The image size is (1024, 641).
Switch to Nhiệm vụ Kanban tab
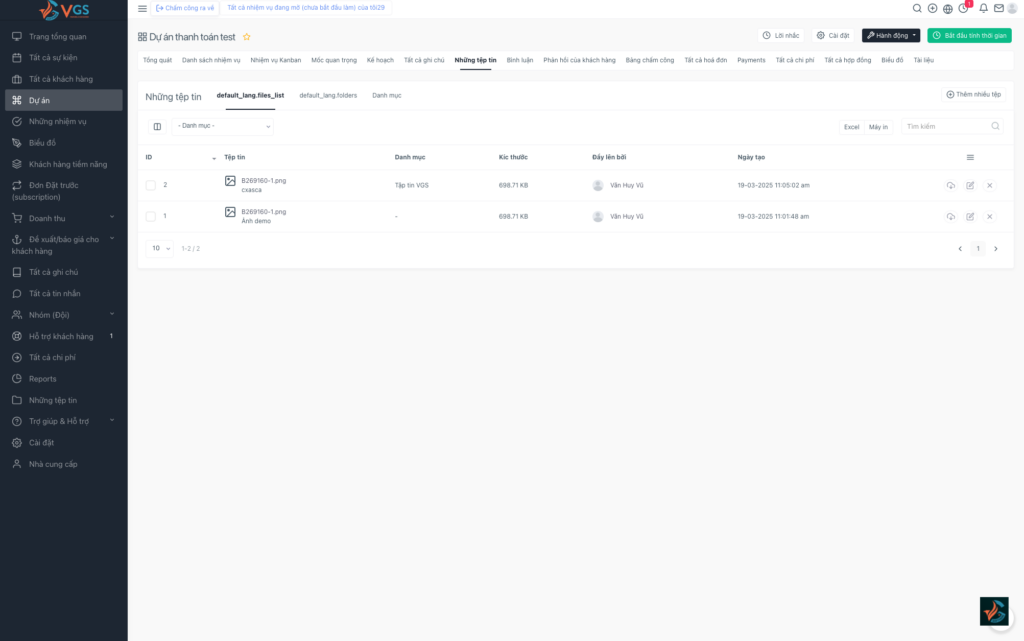point(276,60)
